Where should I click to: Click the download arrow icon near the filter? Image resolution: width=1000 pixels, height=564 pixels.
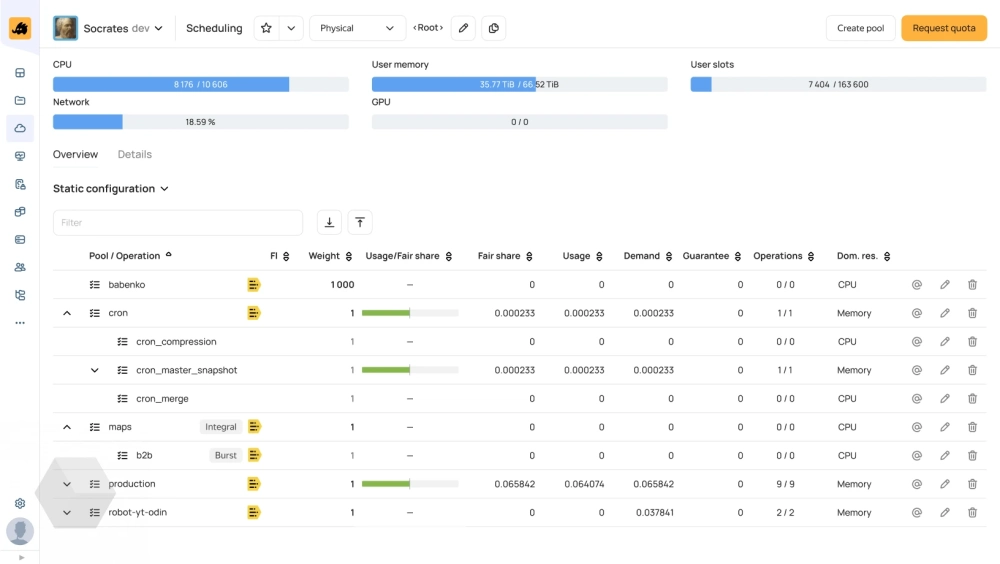click(329, 223)
